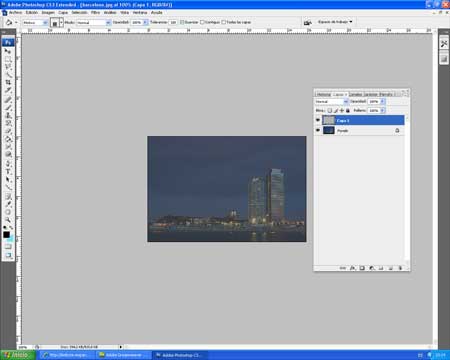Screen dimensions: 450x360
Task: Open the layer blend mode Normal dropdown
Action: (332, 101)
